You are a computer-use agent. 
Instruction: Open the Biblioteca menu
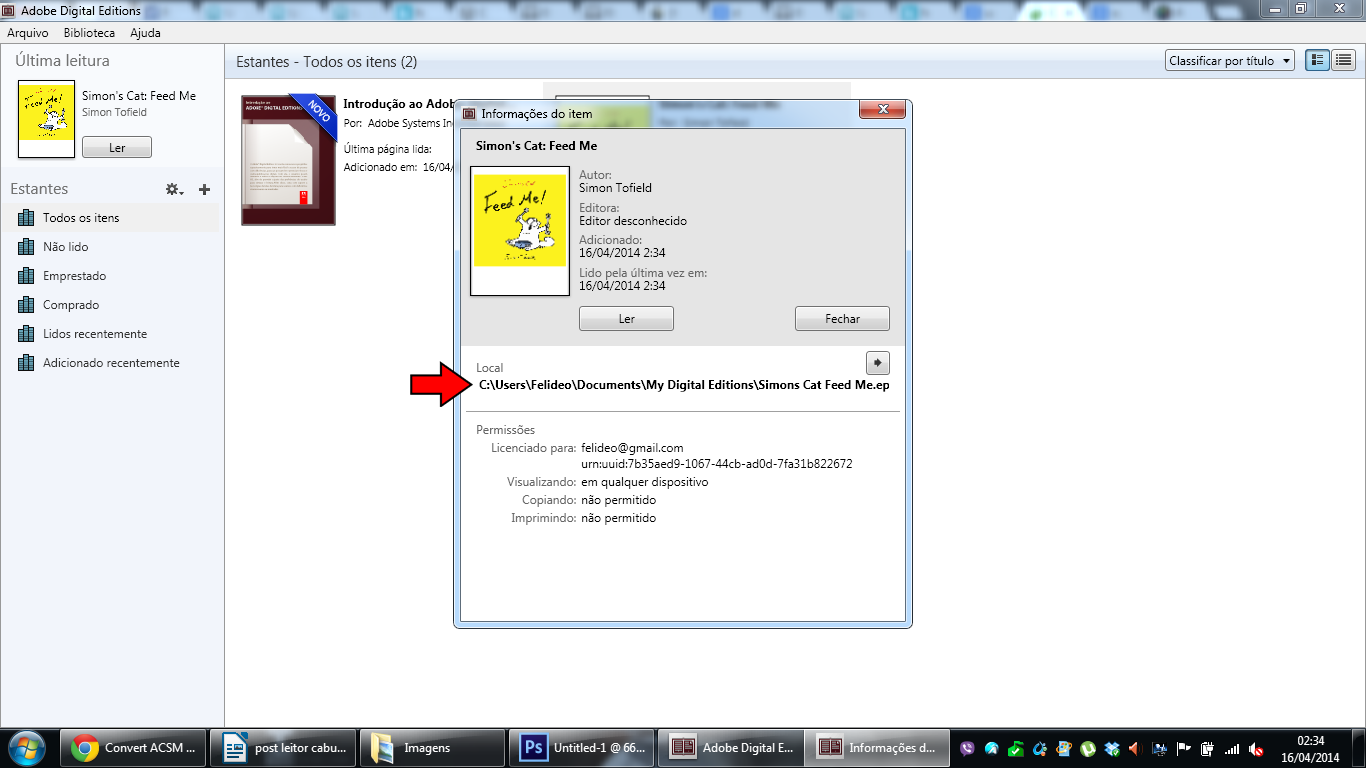(x=89, y=33)
